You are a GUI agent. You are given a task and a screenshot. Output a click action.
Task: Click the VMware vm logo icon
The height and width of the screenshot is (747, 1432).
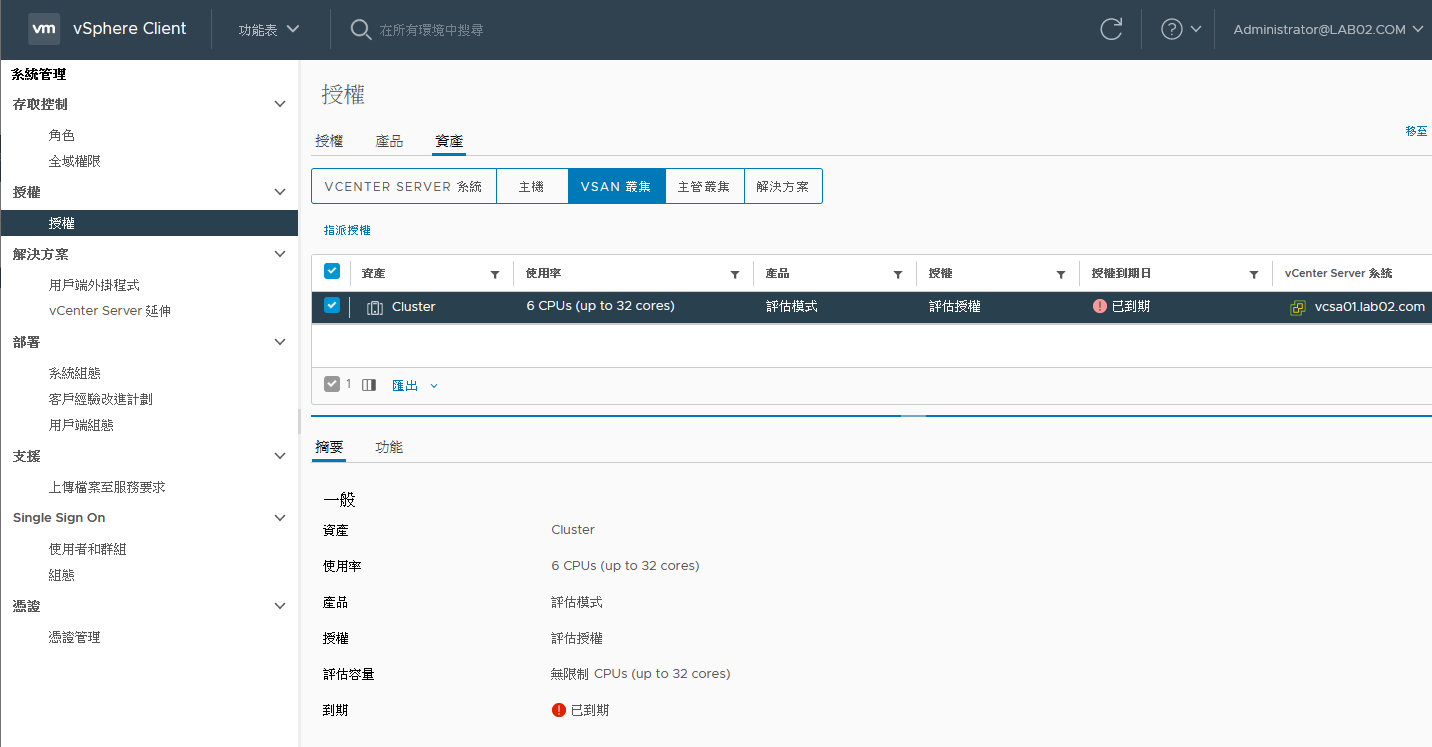point(43,29)
